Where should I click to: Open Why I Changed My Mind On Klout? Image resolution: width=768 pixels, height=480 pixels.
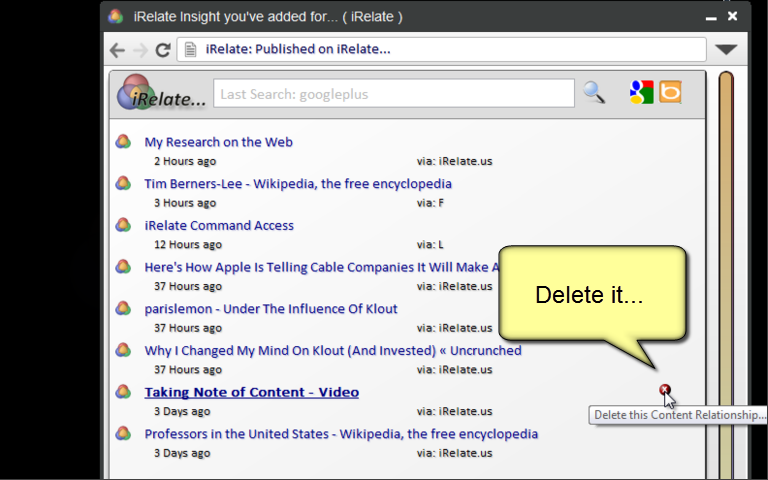pyautogui.click(x=333, y=350)
